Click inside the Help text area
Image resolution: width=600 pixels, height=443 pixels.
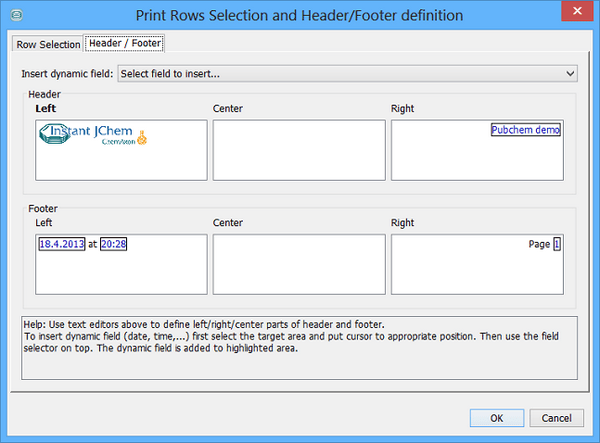pos(299,347)
